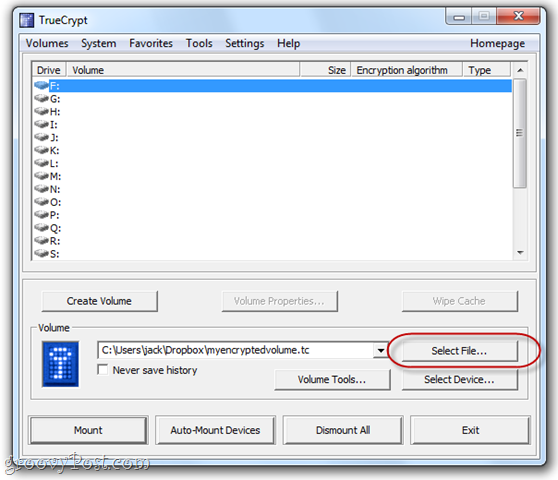This screenshot has height=480, width=558.
Task: Click the Size column header
Action: click(x=326, y=70)
